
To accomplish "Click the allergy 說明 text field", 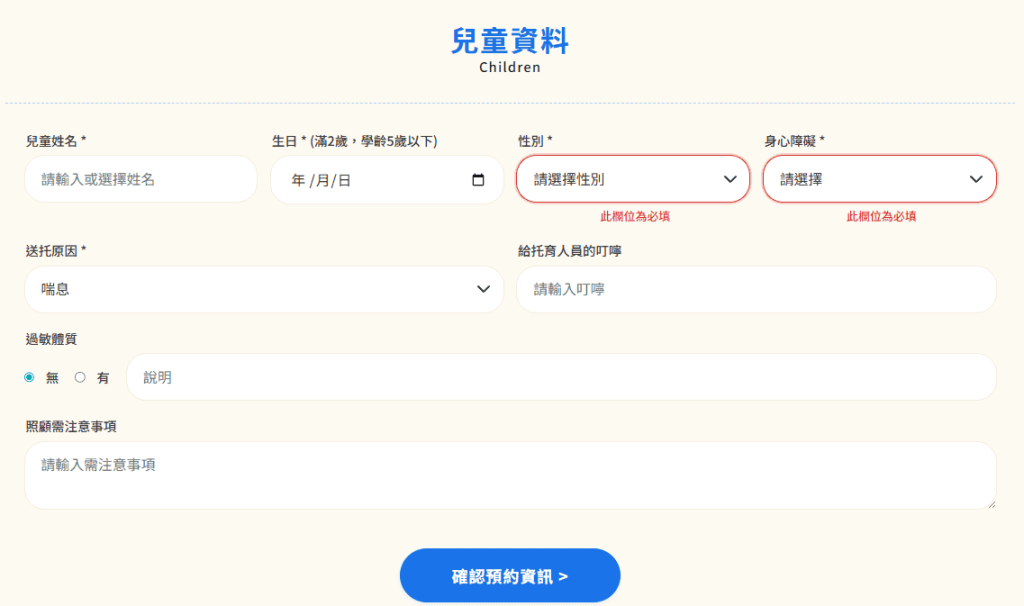I will click(561, 377).
